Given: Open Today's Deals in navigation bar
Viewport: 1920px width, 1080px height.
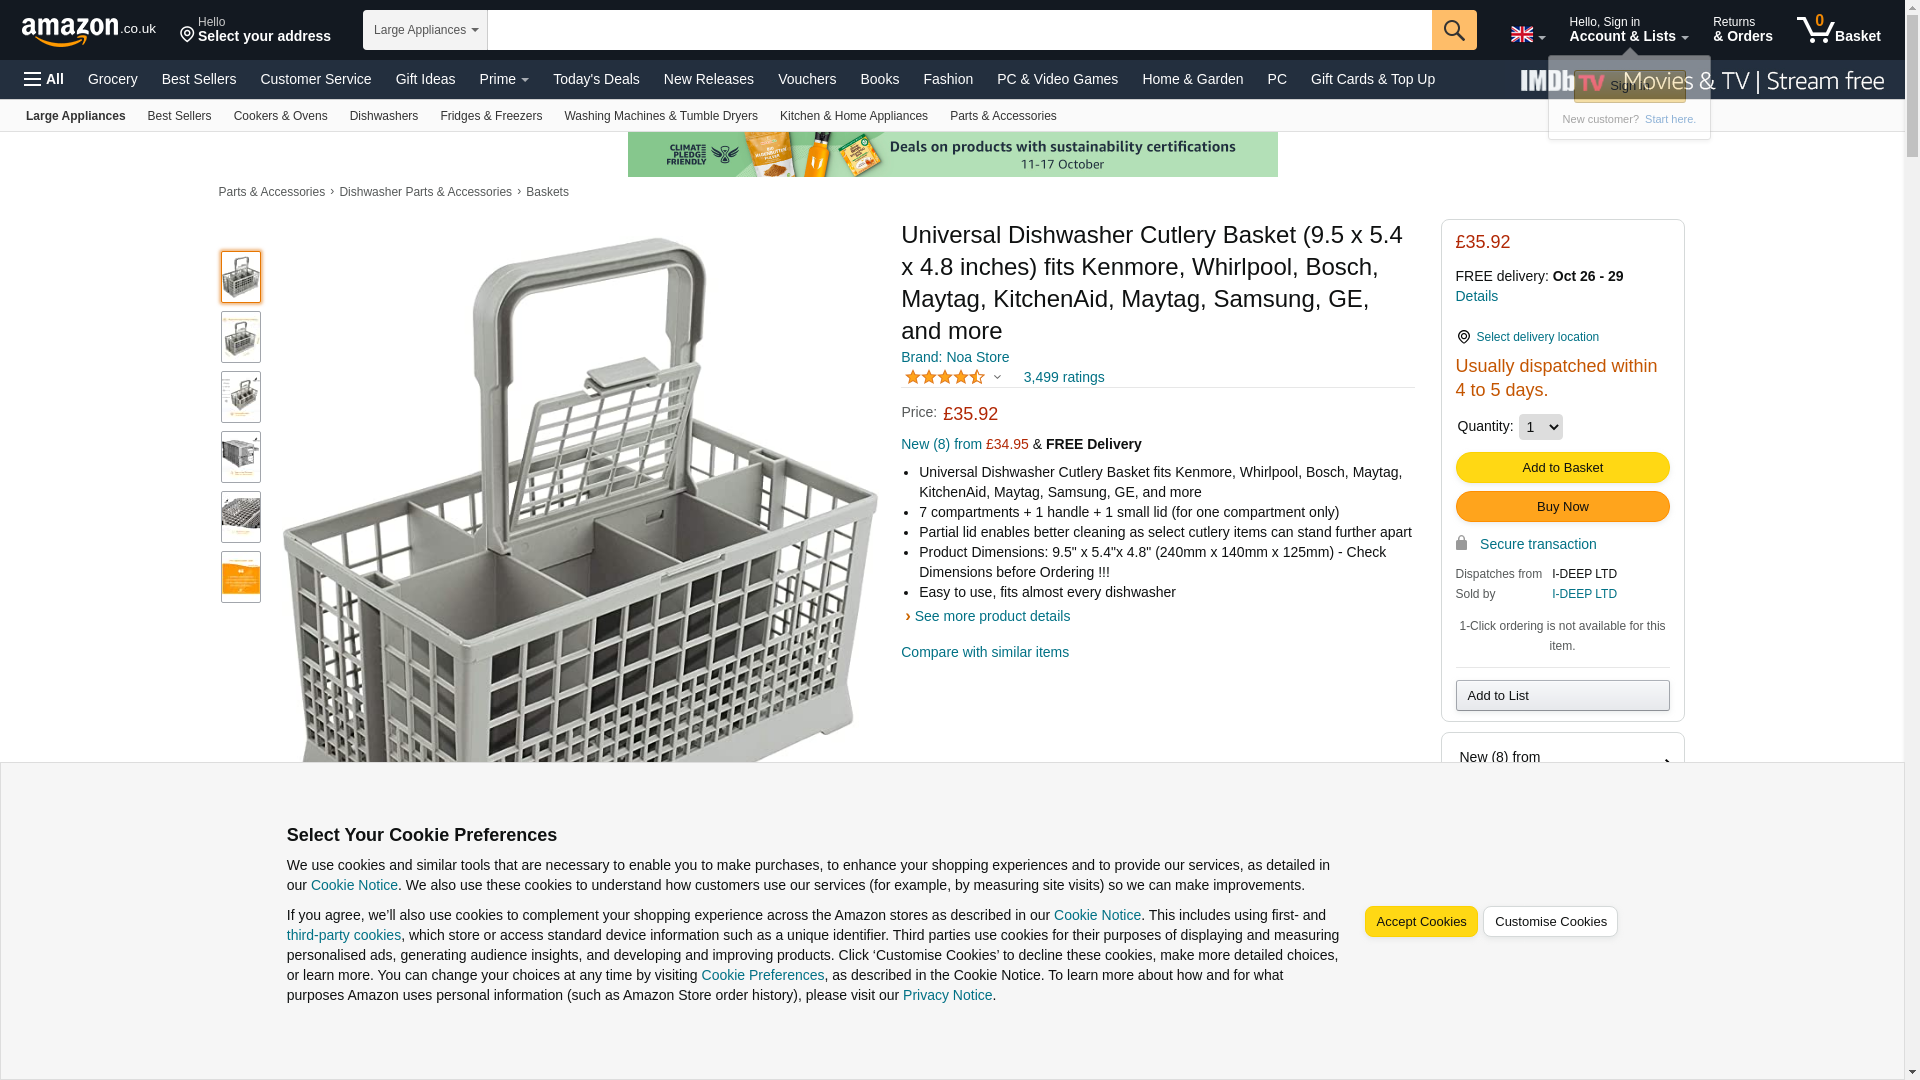Looking at the screenshot, I should (x=596, y=79).
